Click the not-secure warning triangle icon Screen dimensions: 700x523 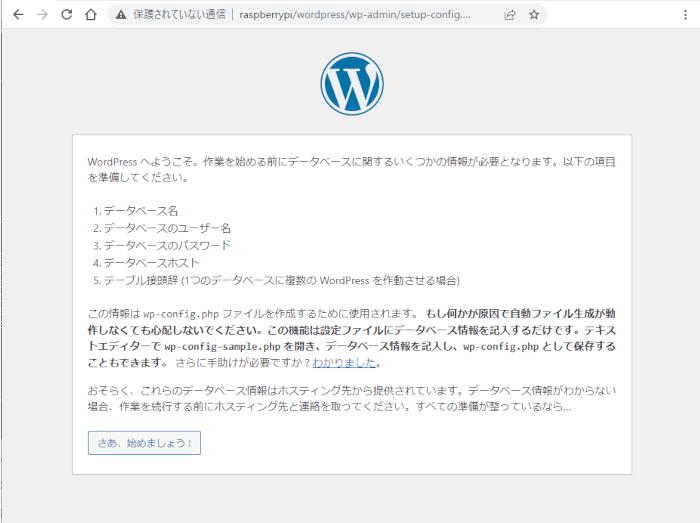tap(121, 15)
